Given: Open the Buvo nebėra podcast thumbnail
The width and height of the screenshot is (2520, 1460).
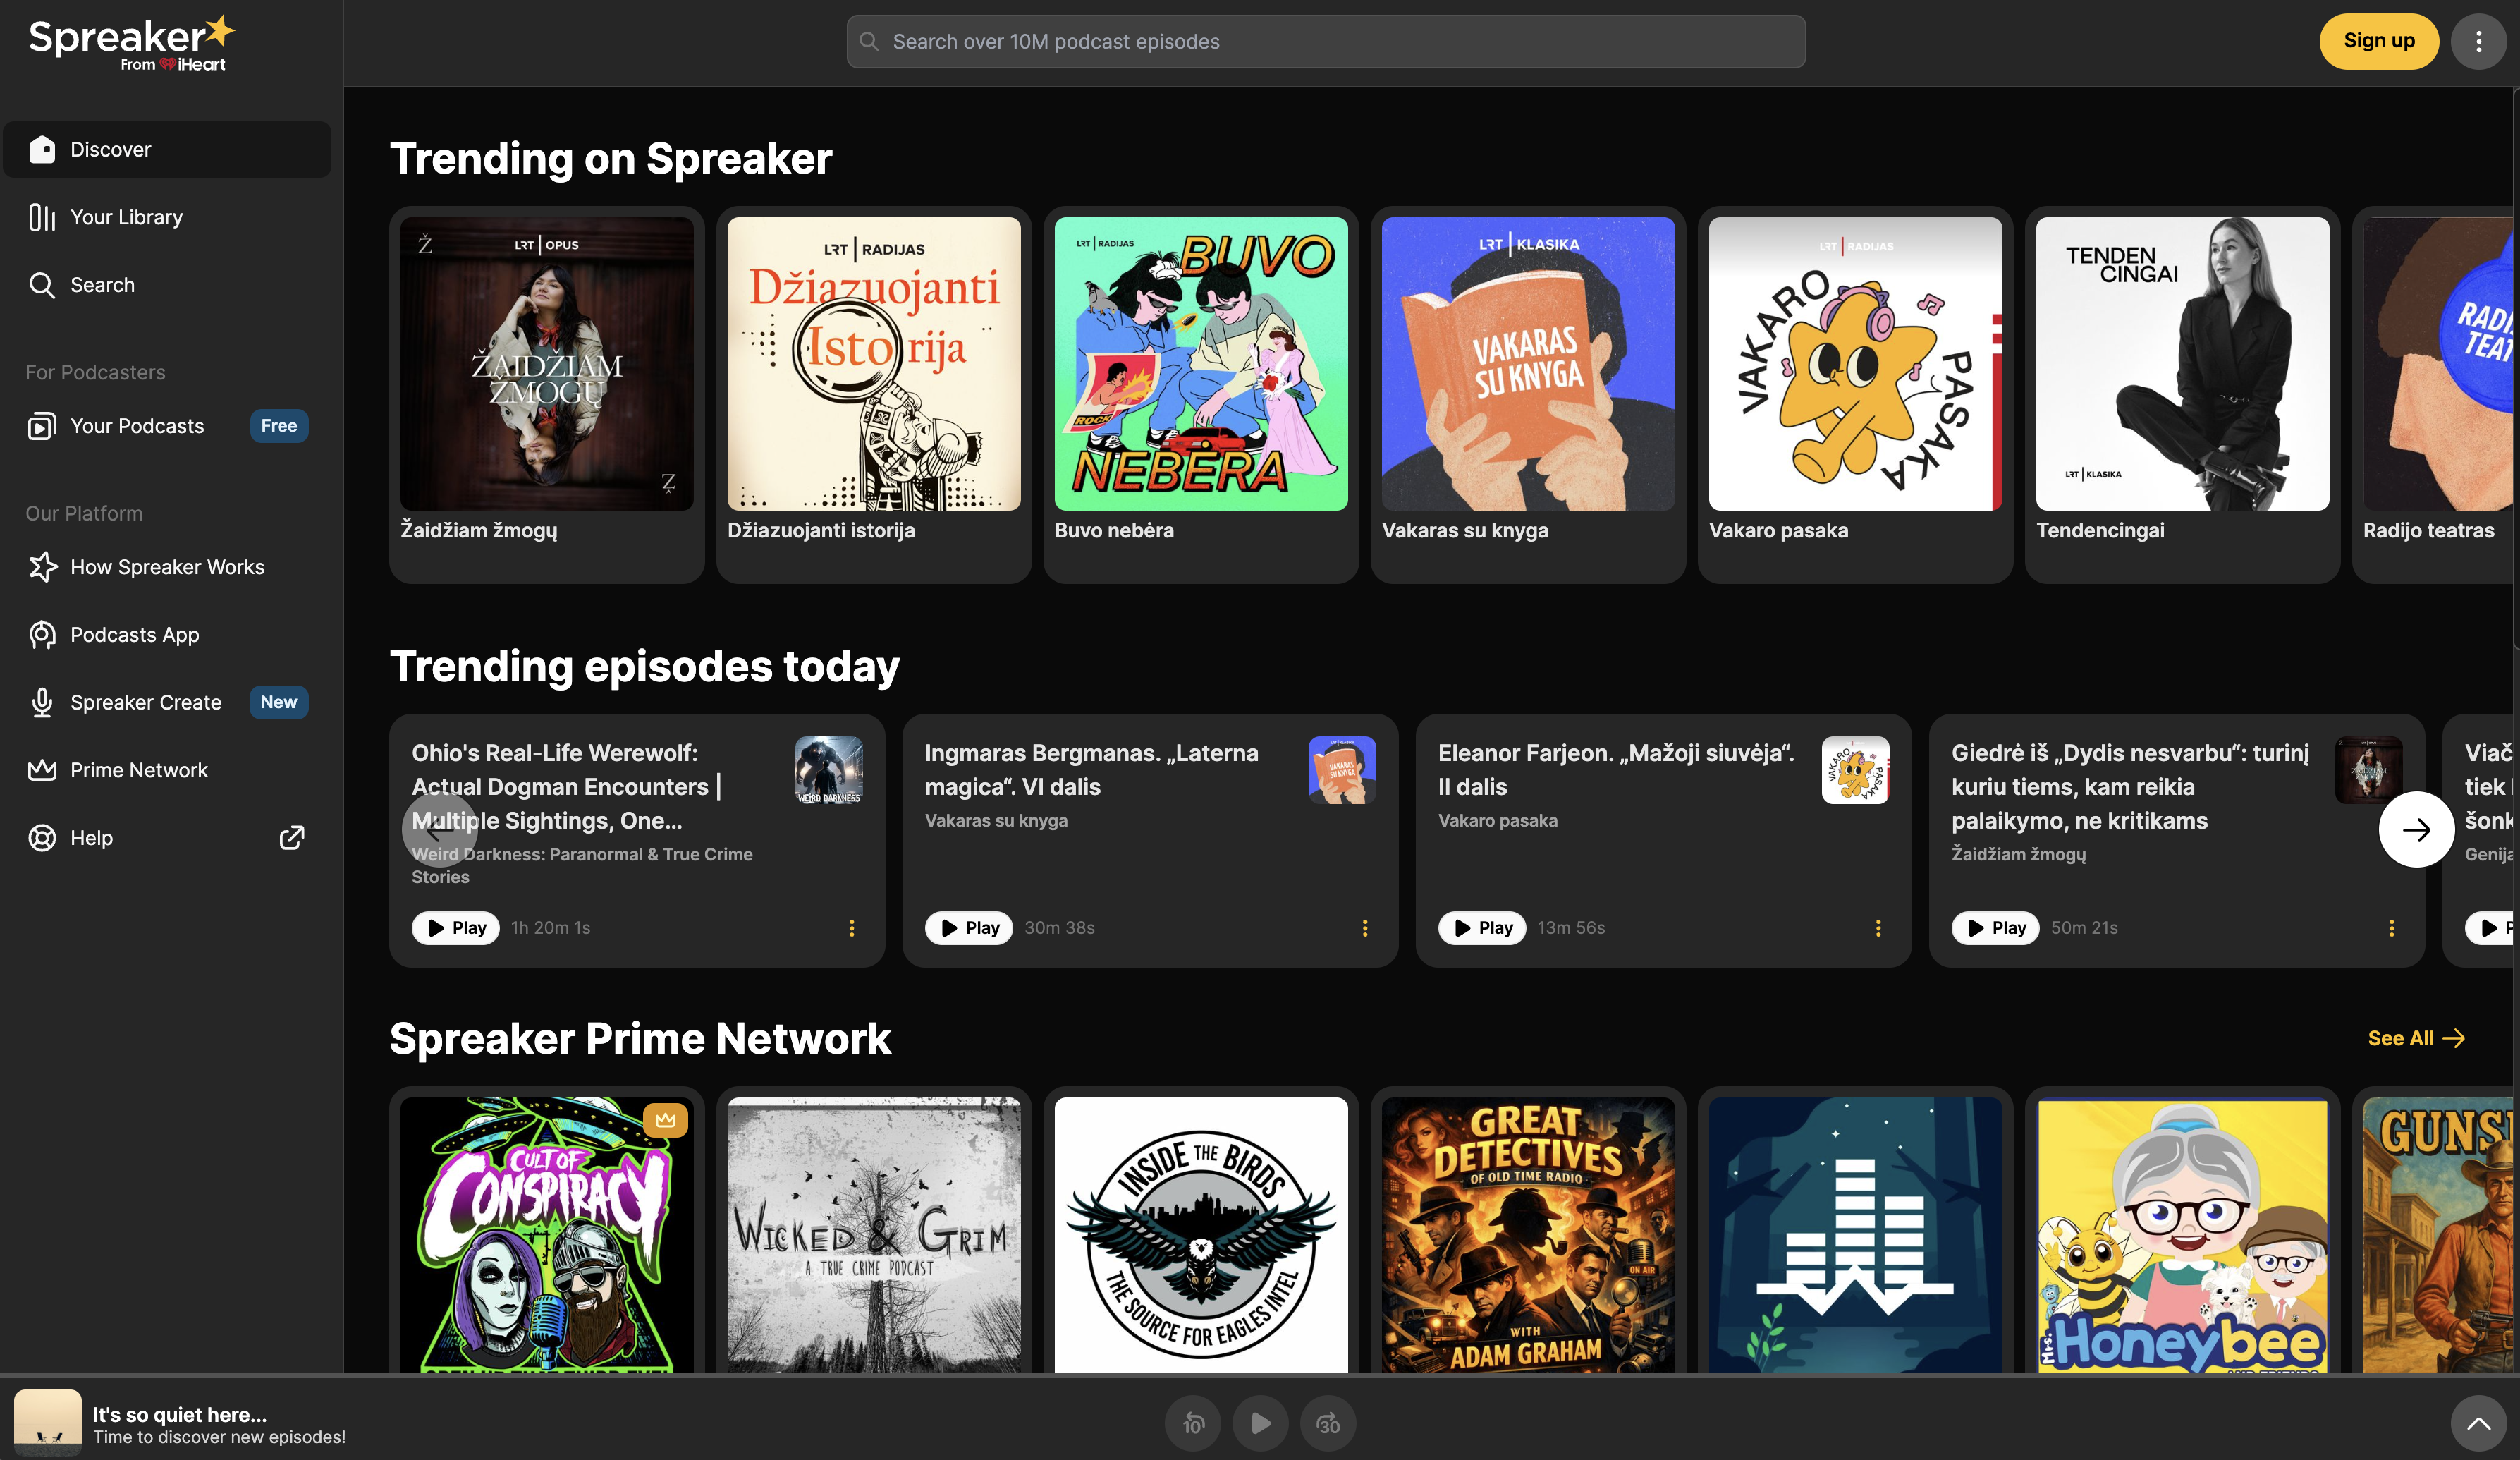Looking at the screenshot, I should (1200, 363).
